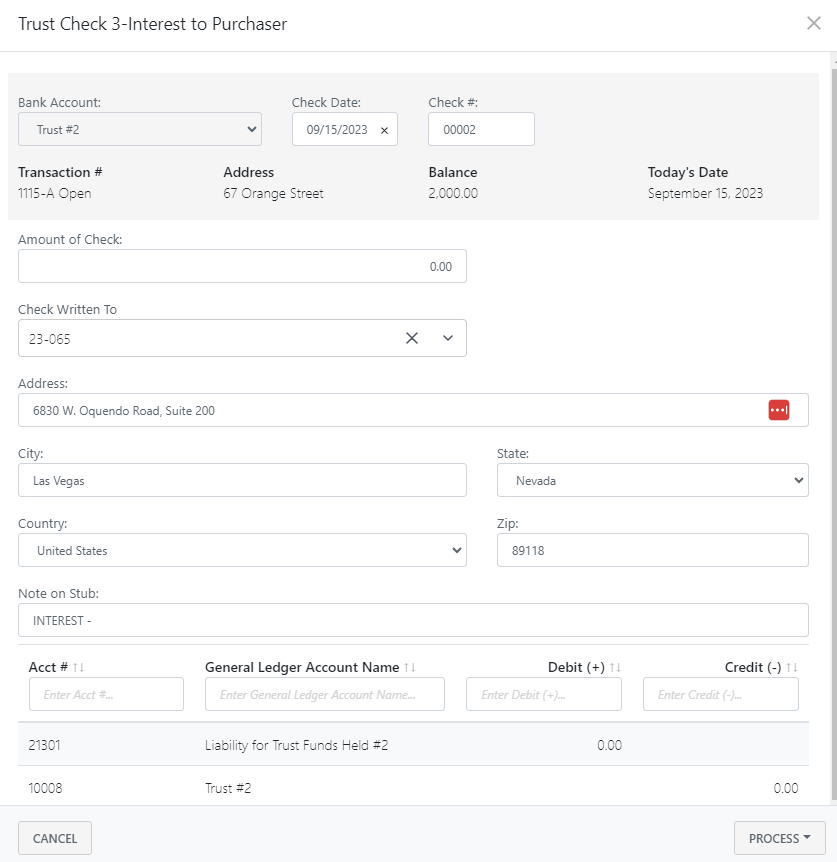Expand the Check Written To chevron

[x=448, y=338]
